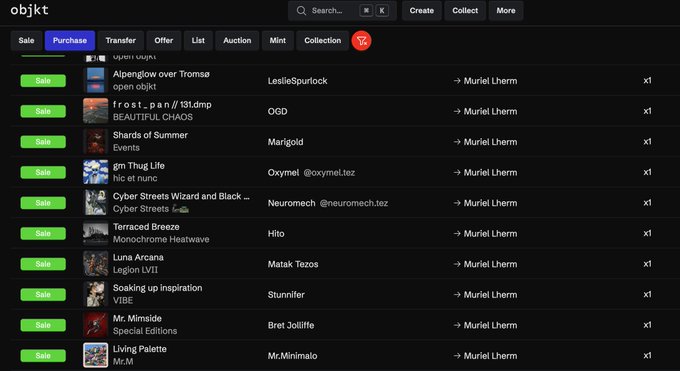Open gm Thug Life title

click(139, 166)
